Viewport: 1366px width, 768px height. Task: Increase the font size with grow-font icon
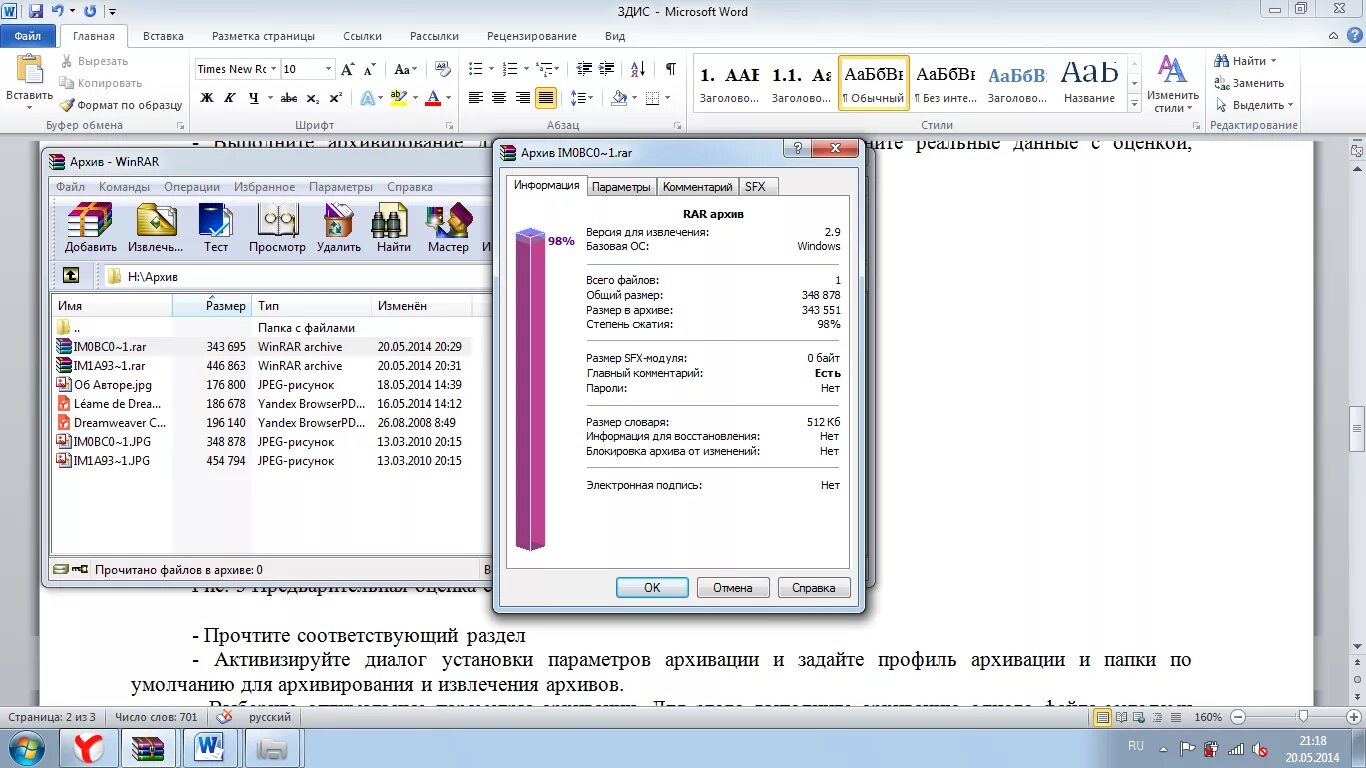click(348, 69)
